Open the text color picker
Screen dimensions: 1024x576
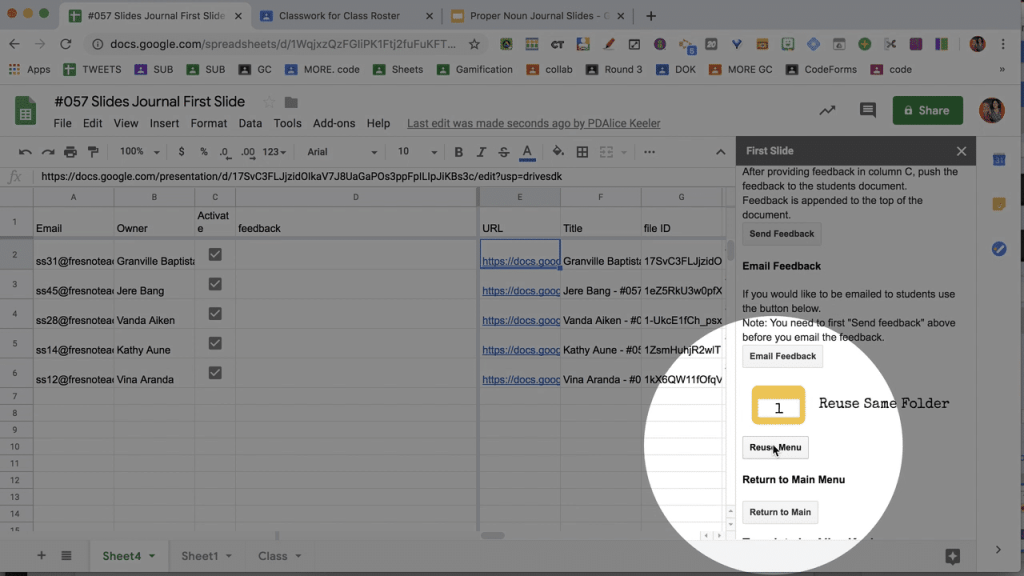coord(527,152)
